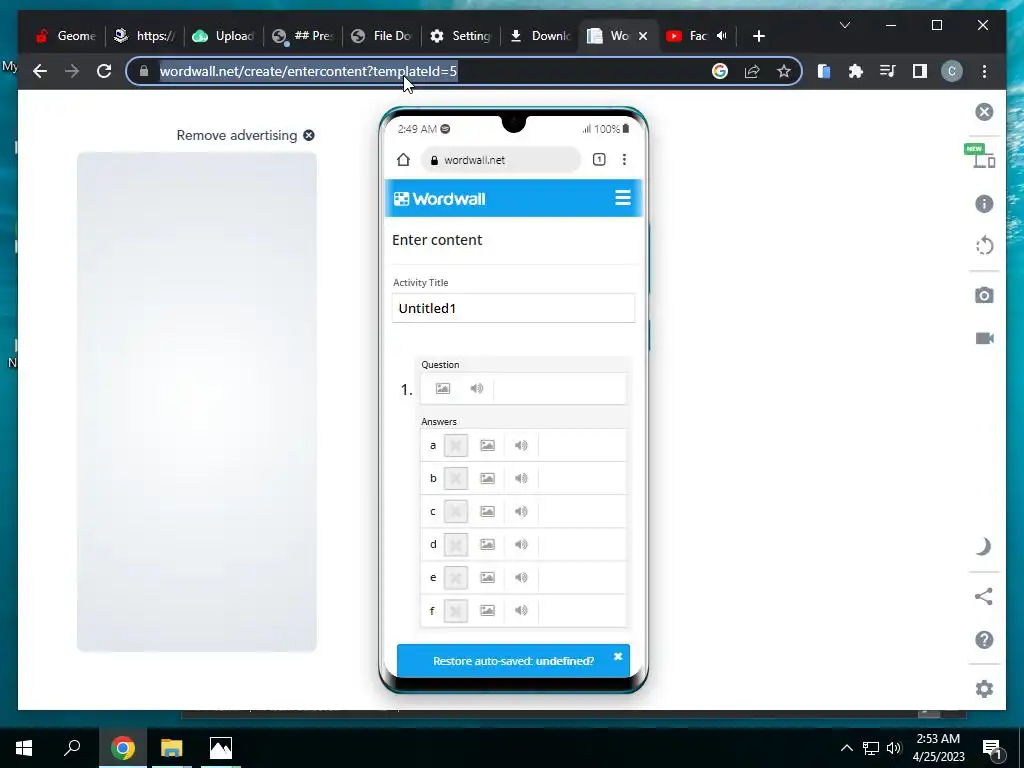Open the simulator info icon

984,204
